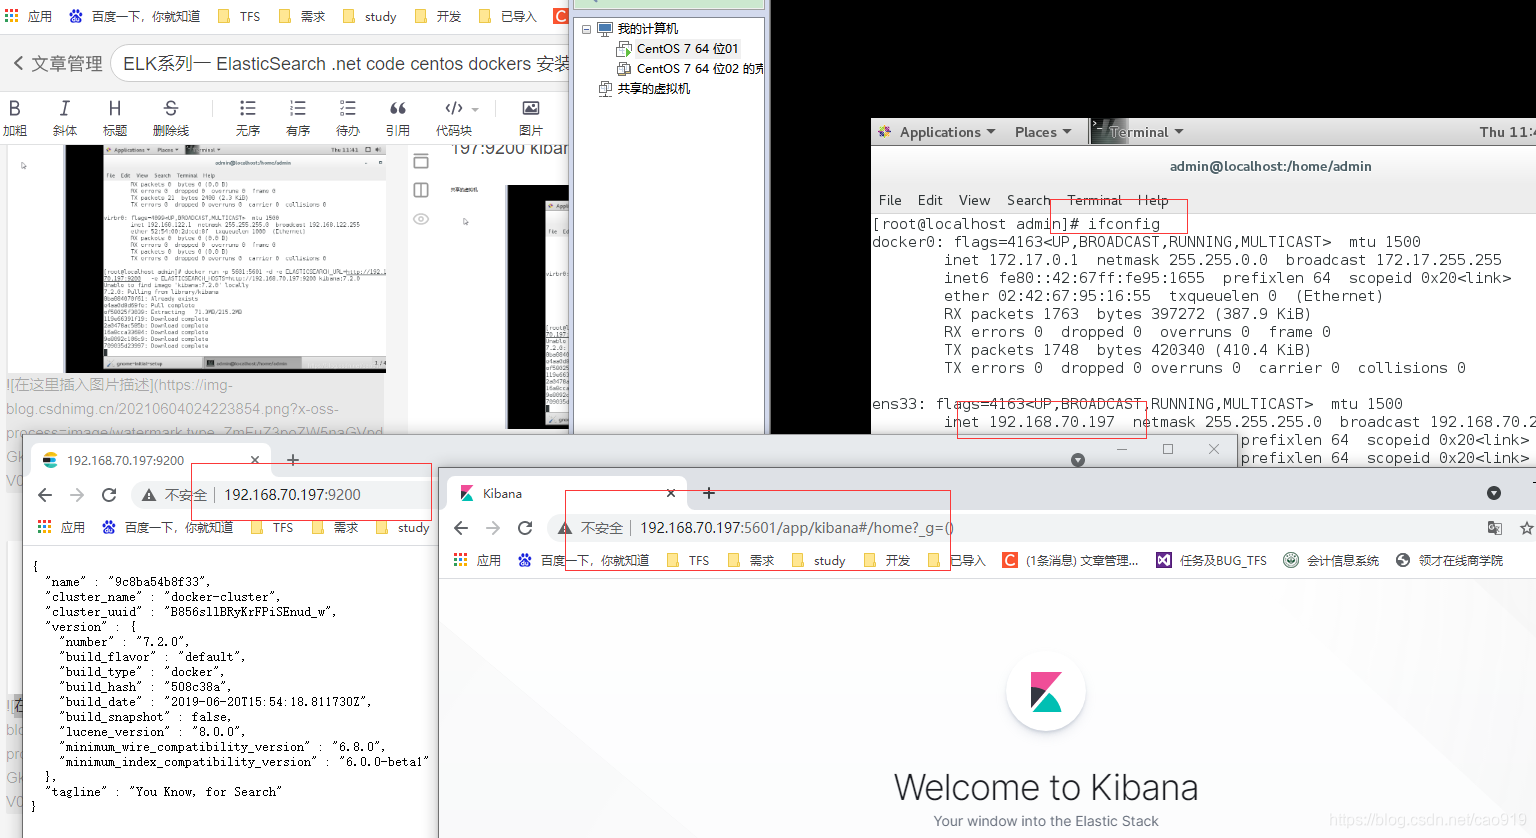
Task: Open 会计信息系统 bookmark
Action: (x=1331, y=560)
